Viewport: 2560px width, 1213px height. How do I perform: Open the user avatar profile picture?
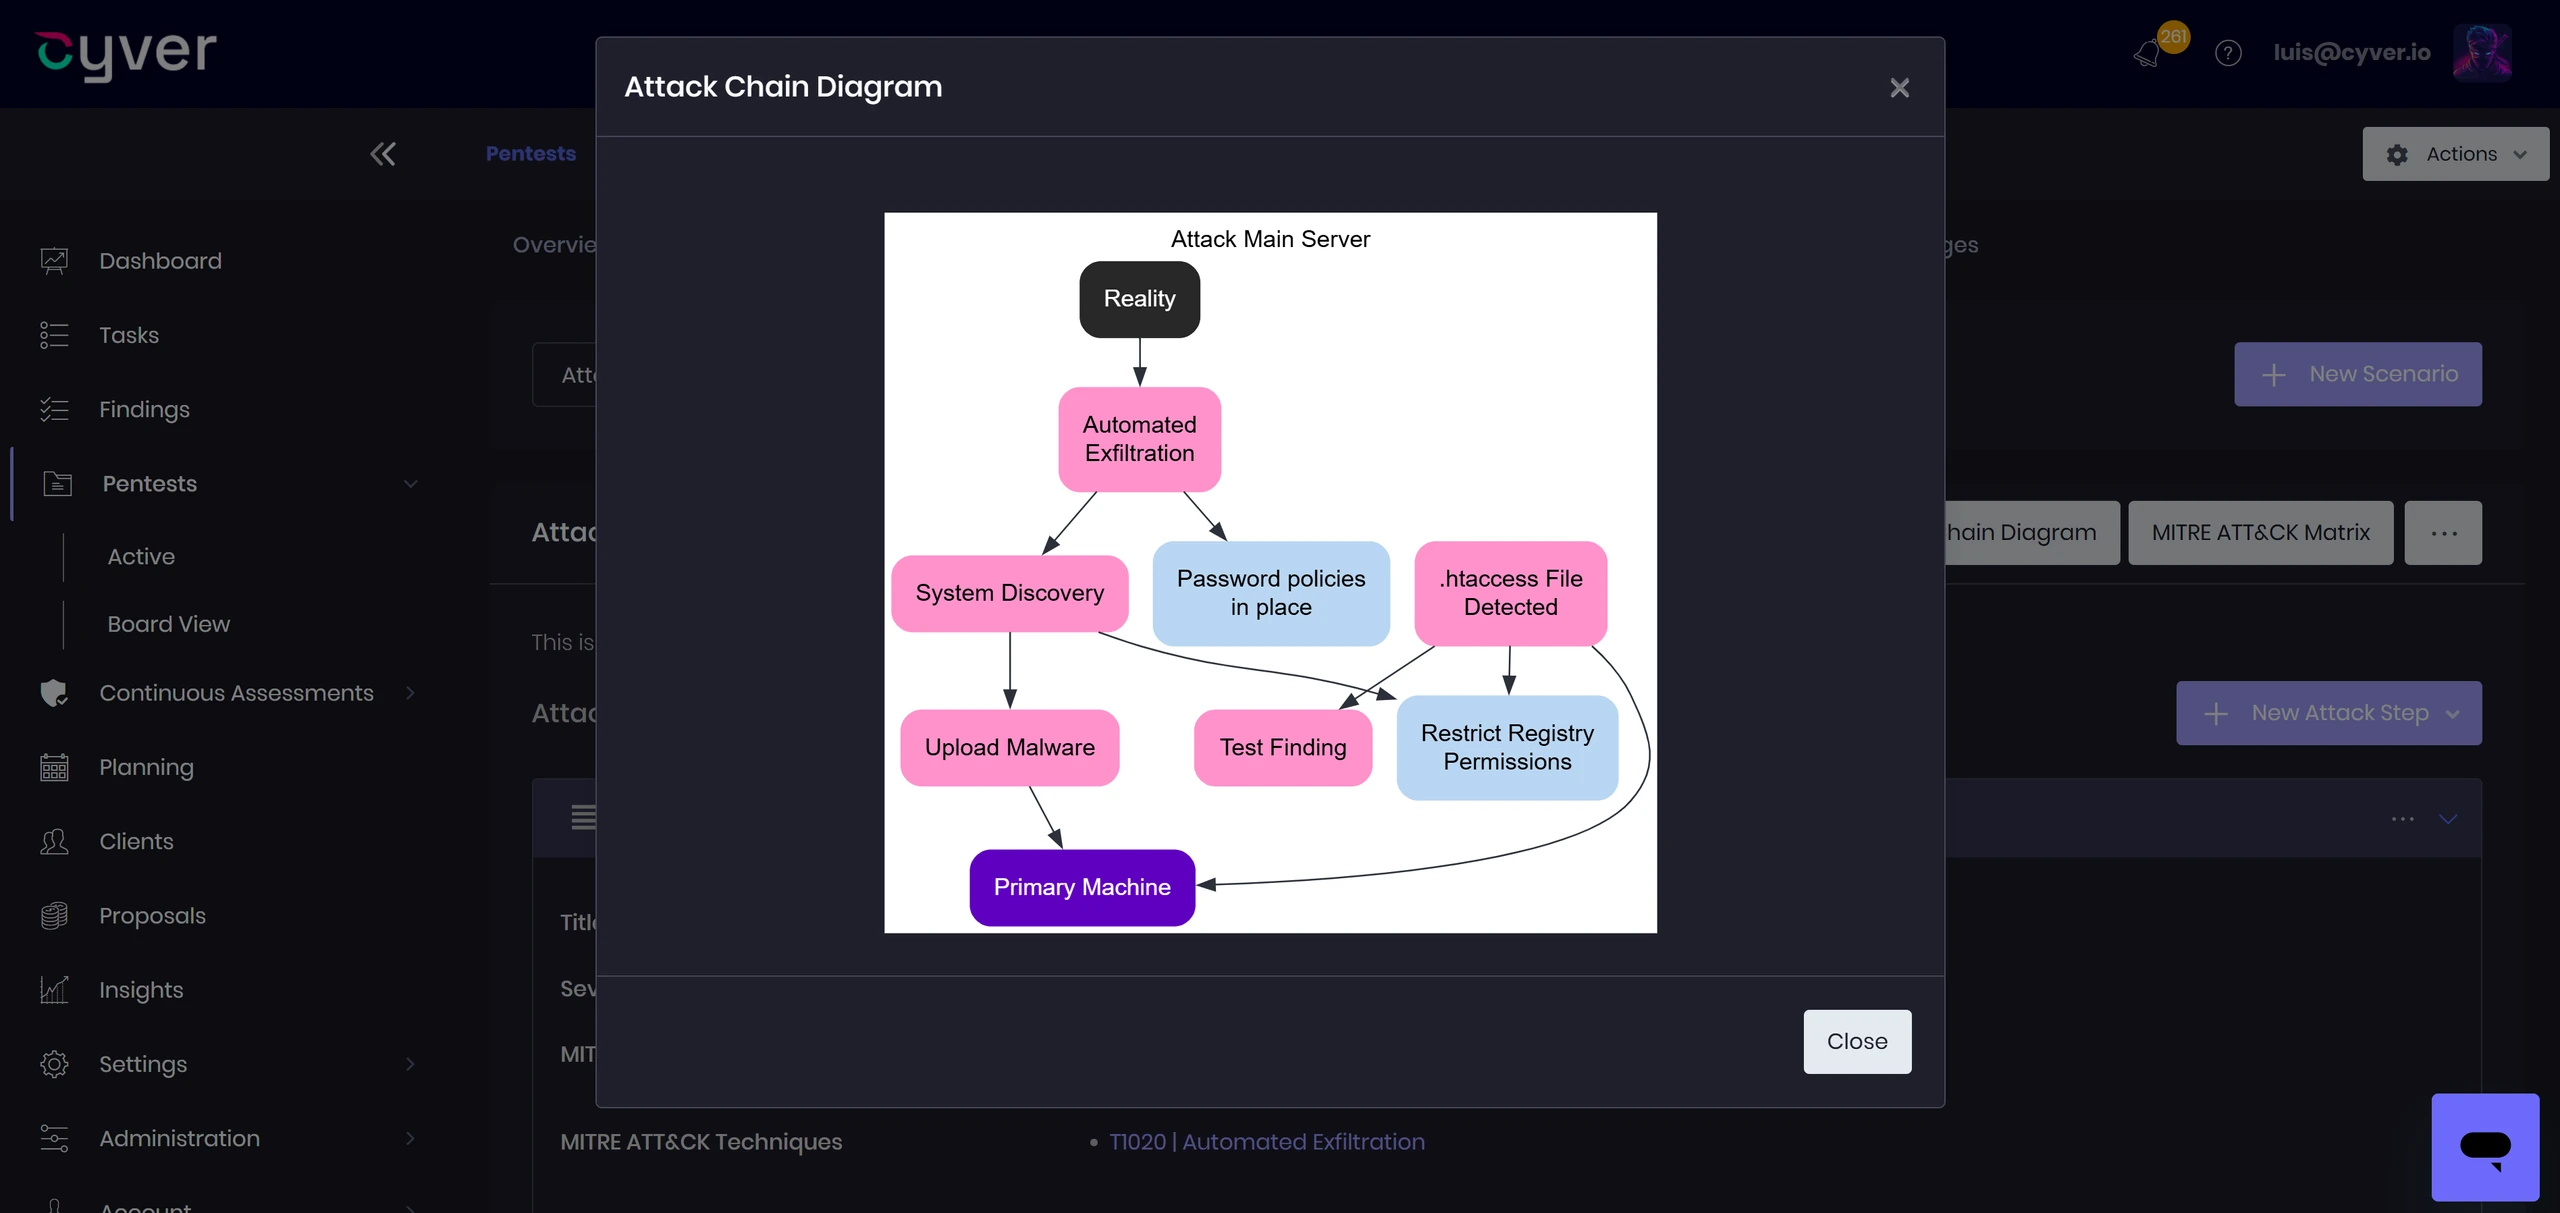[x=2481, y=53]
